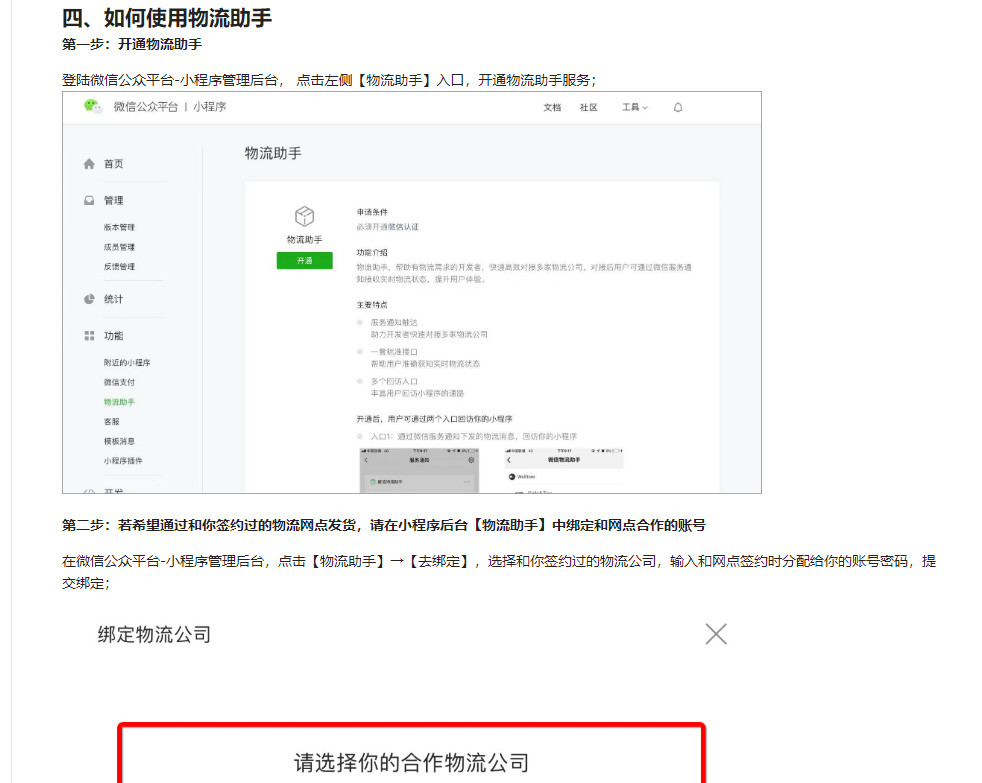Open 模板消息 in the sidebar
Viewport: 982px width, 783px height.
[119, 441]
